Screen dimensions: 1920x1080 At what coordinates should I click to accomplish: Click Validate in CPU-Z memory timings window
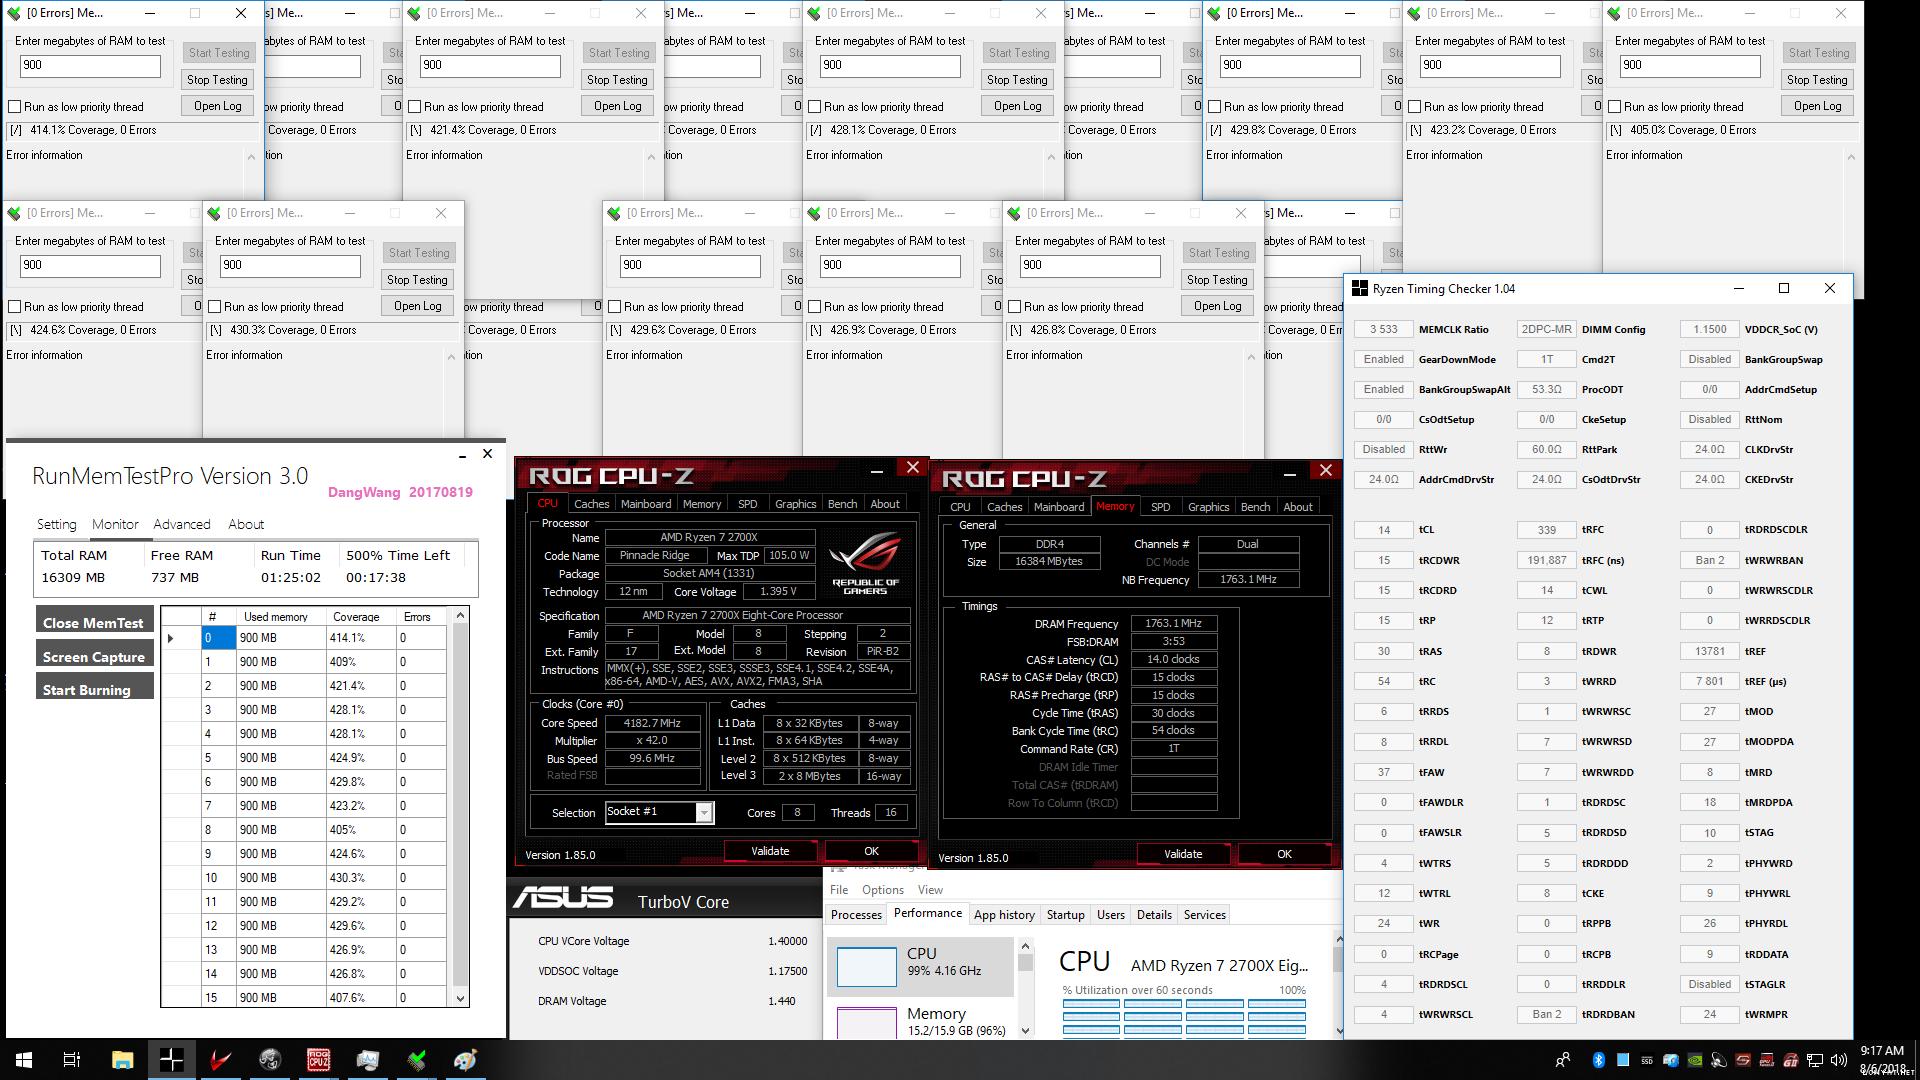pyautogui.click(x=1183, y=854)
